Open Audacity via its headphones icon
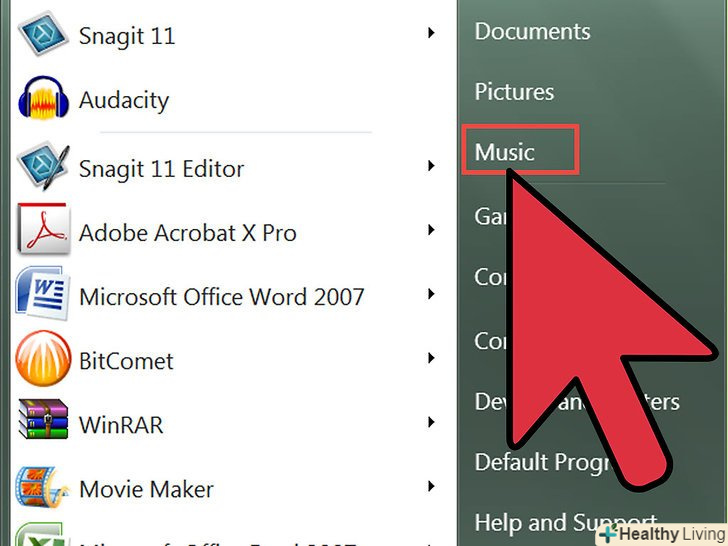The height and width of the screenshot is (546, 728). [x=43, y=100]
